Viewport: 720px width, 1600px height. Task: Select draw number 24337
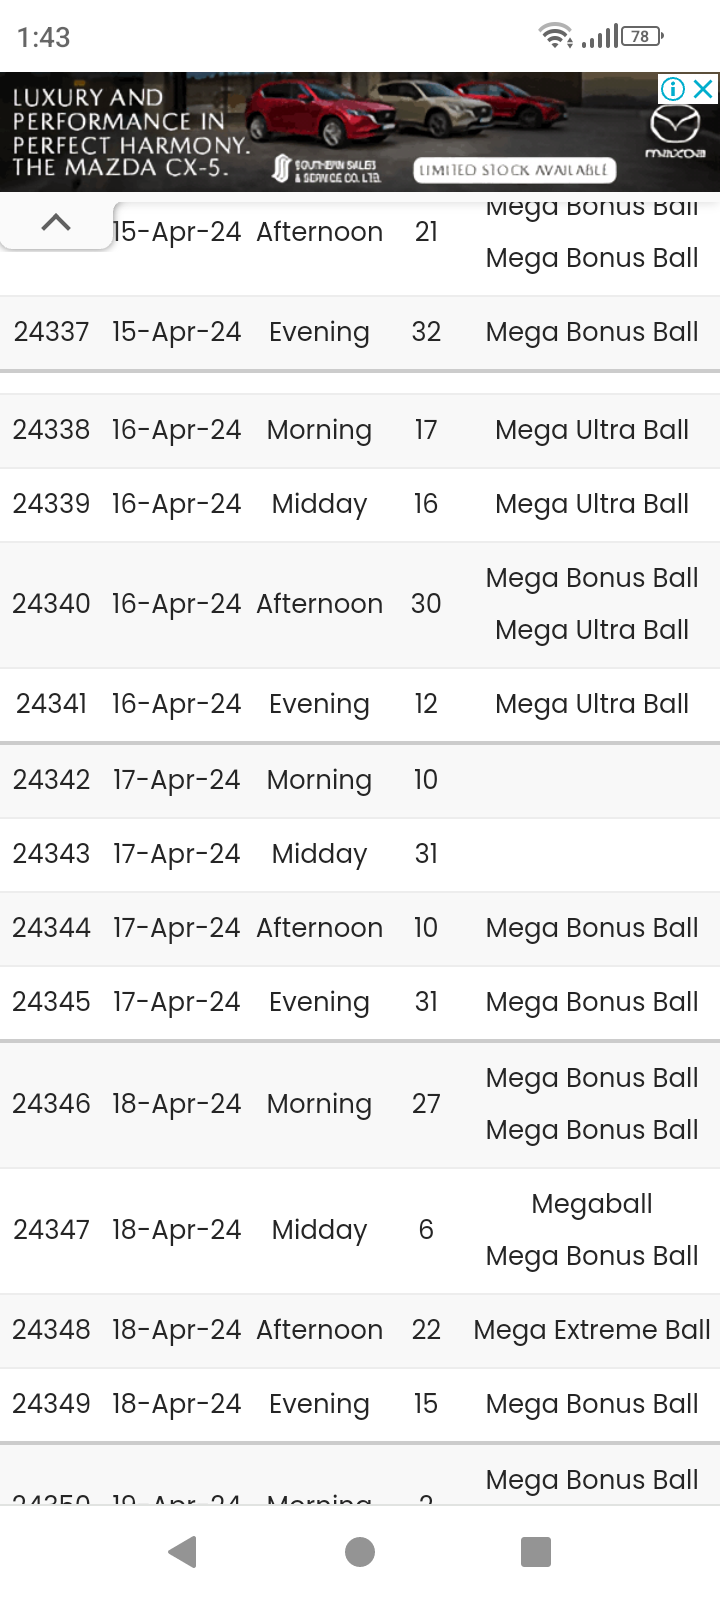[51, 332]
